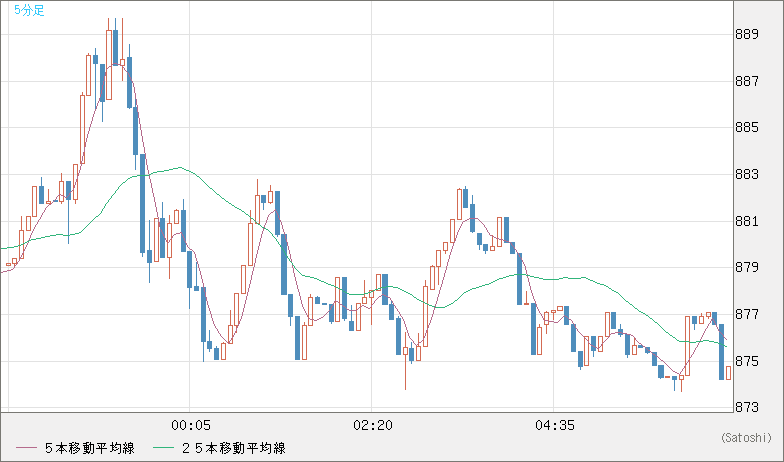Click the 889 price axis label

746,34
